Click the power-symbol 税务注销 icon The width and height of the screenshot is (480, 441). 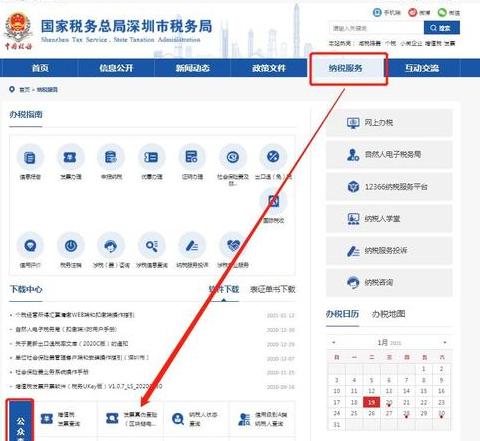coord(71,246)
